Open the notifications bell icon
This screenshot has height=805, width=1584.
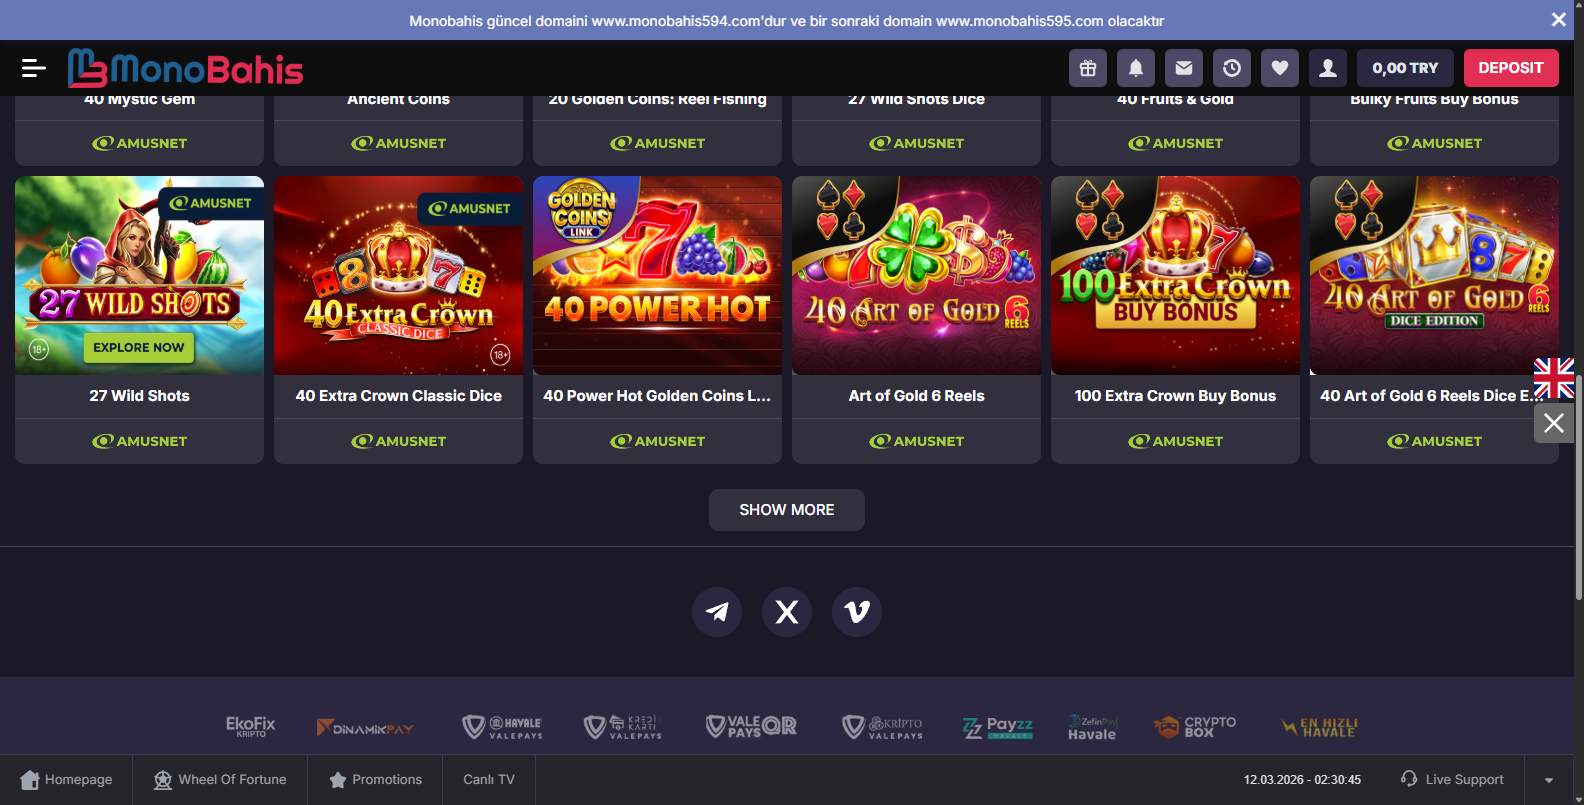click(1136, 68)
